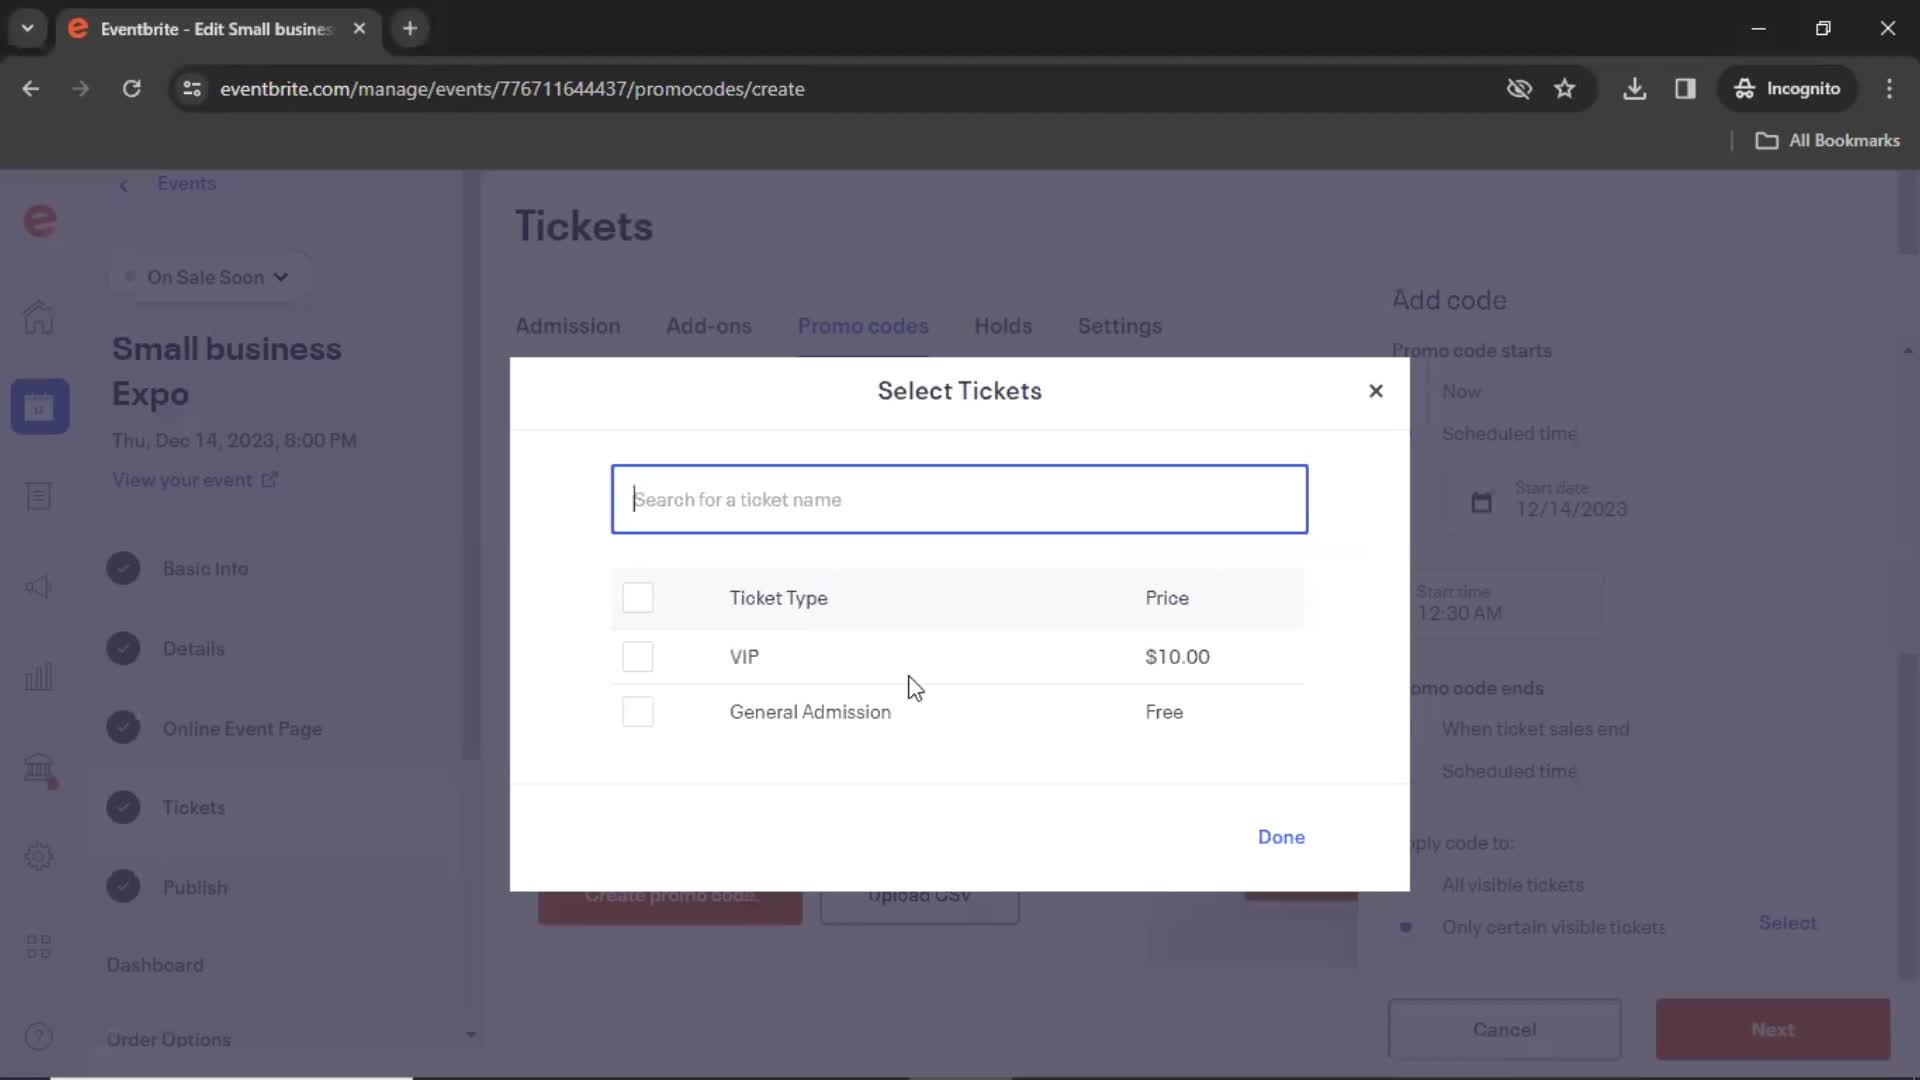Click the Add code panel scrollbar
Viewport: 1920px width, 1080px height.
point(1907,815)
